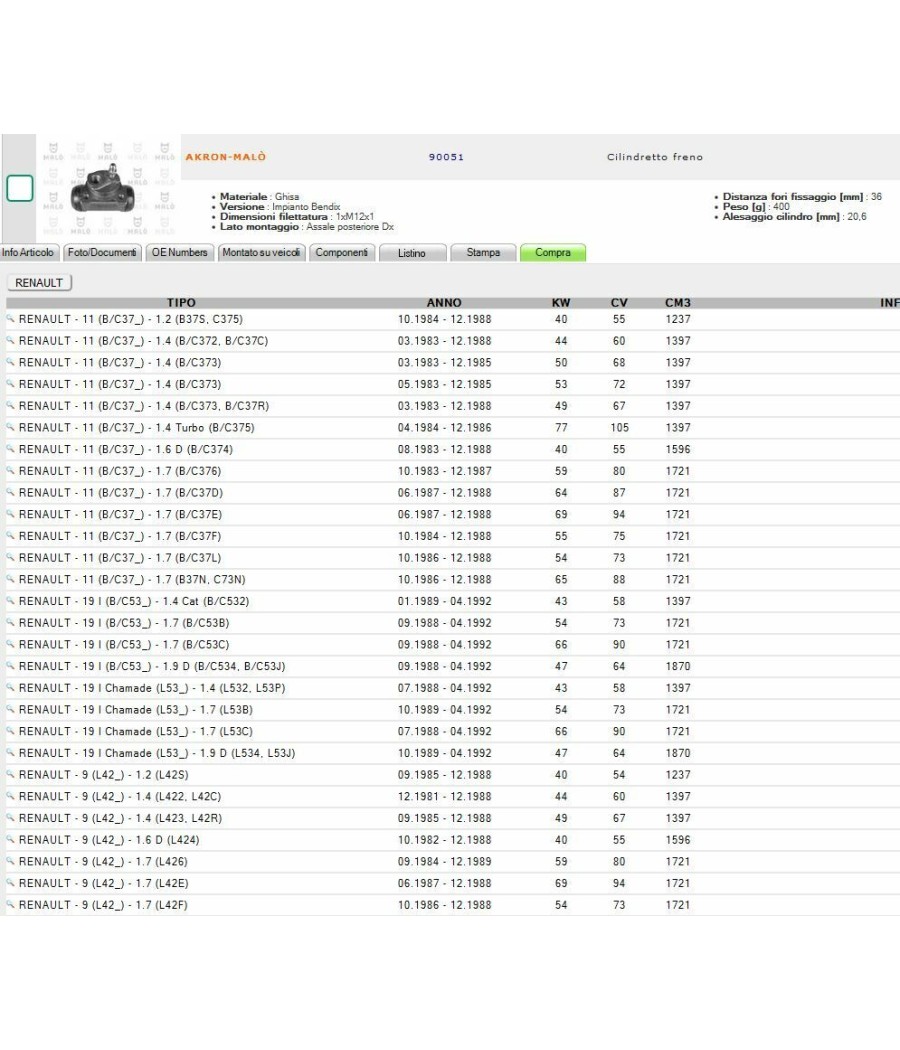Click year range 04.1984 - 12.1986
This screenshot has width=900, height=1050.
tap(445, 427)
